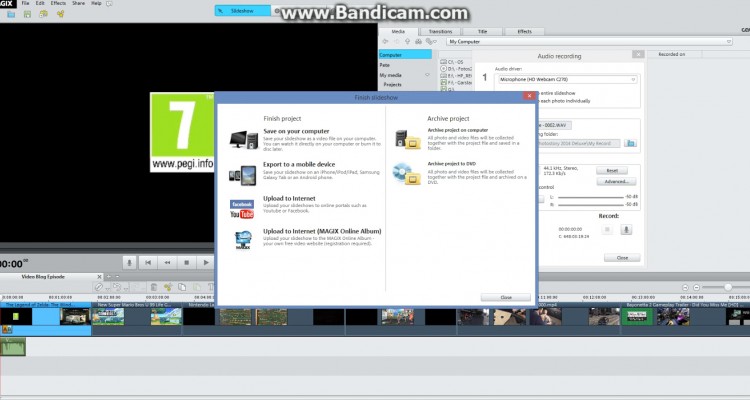Click the small icon beside Help menu

pos(110,3)
